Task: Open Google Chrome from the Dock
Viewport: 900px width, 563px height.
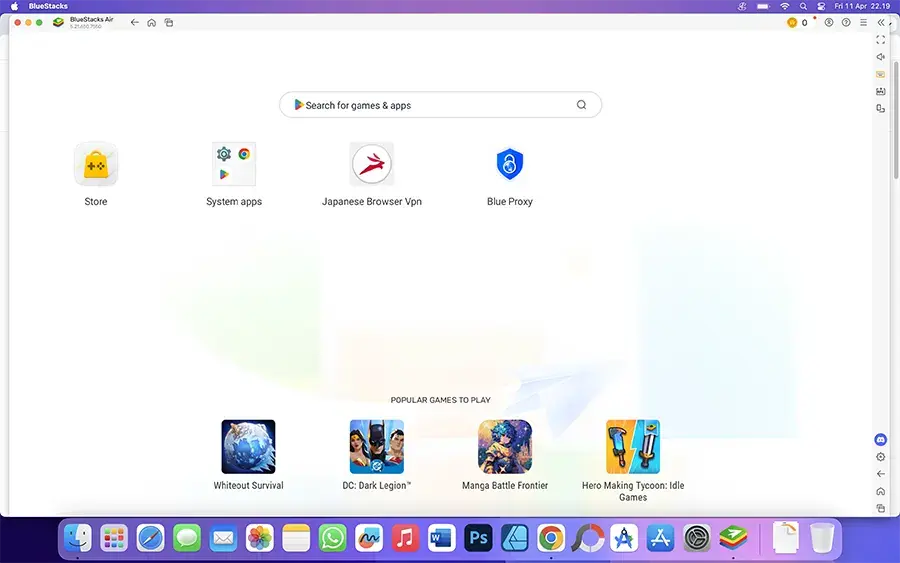Action: [551, 538]
